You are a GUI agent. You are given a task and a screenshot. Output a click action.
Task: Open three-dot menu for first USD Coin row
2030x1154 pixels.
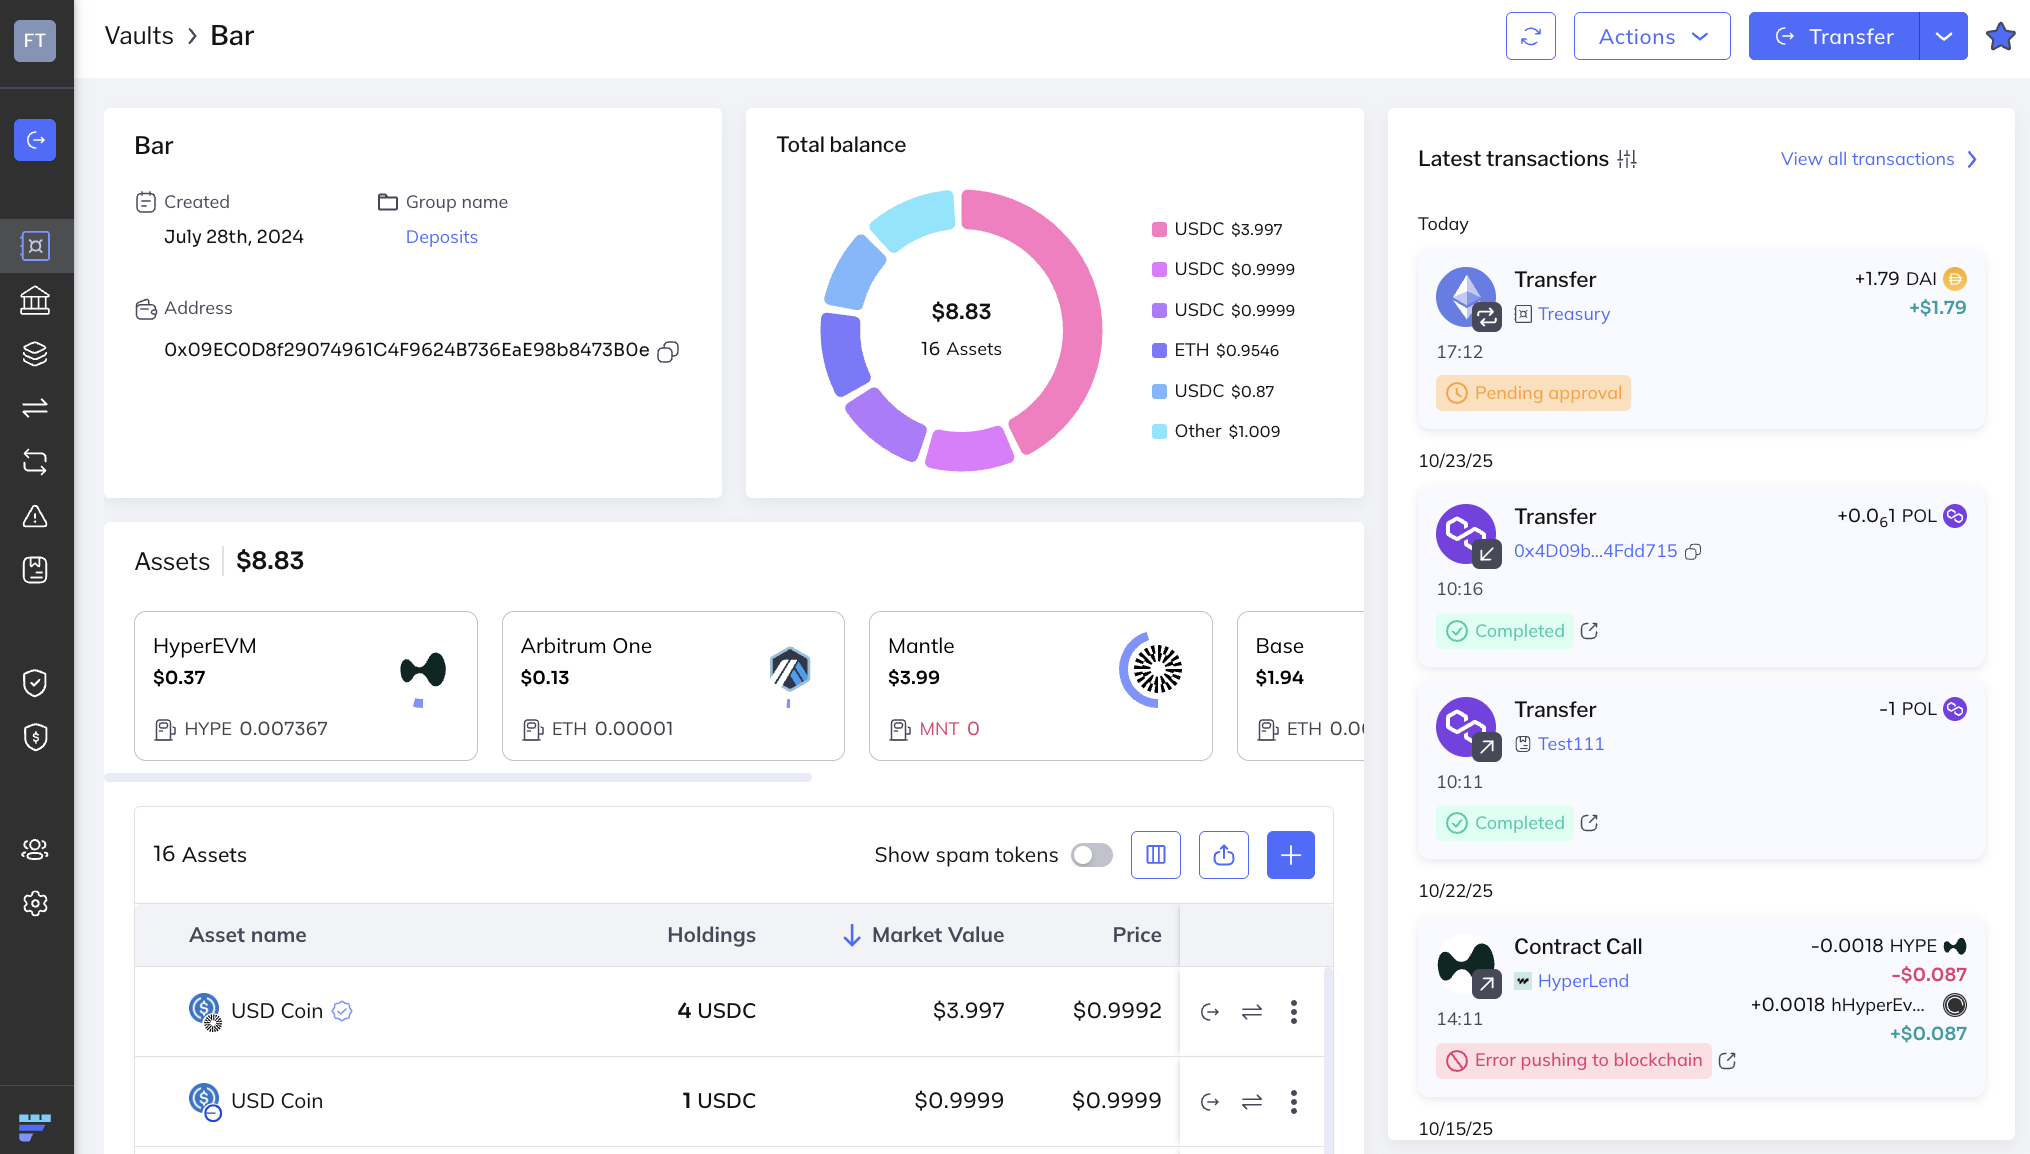point(1293,1011)
